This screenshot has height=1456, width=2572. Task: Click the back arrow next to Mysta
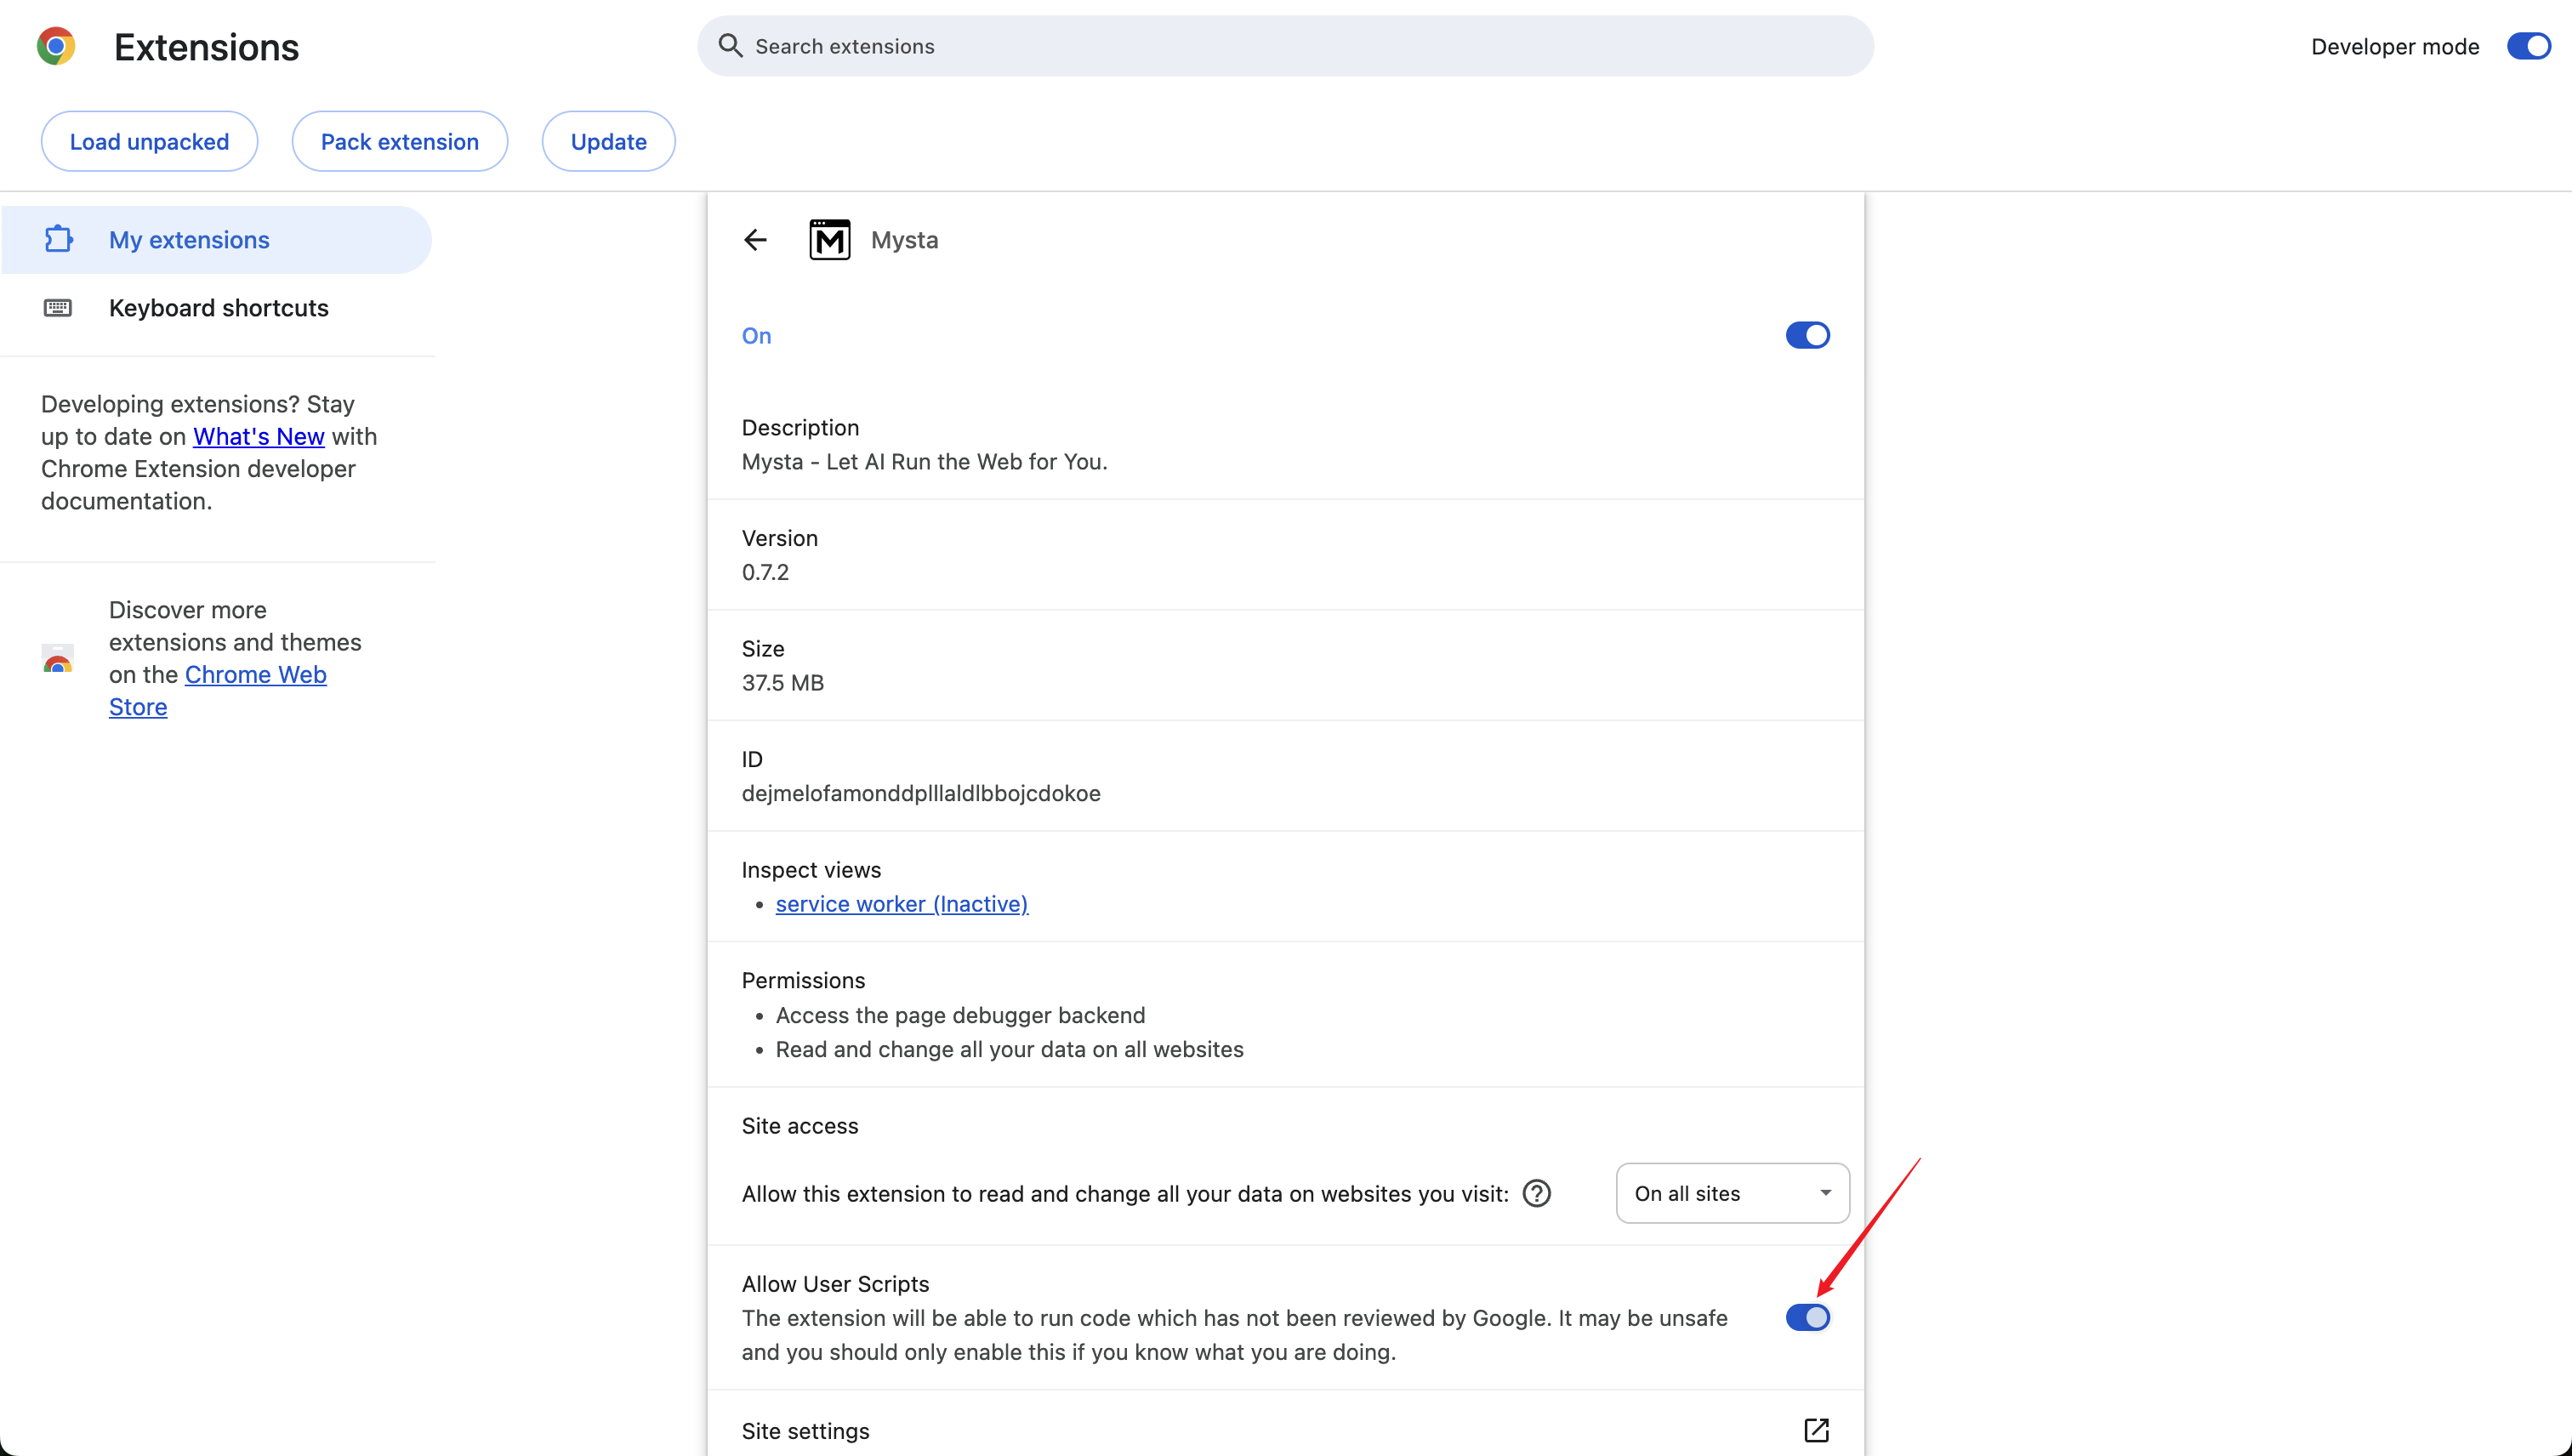(755, 240)
